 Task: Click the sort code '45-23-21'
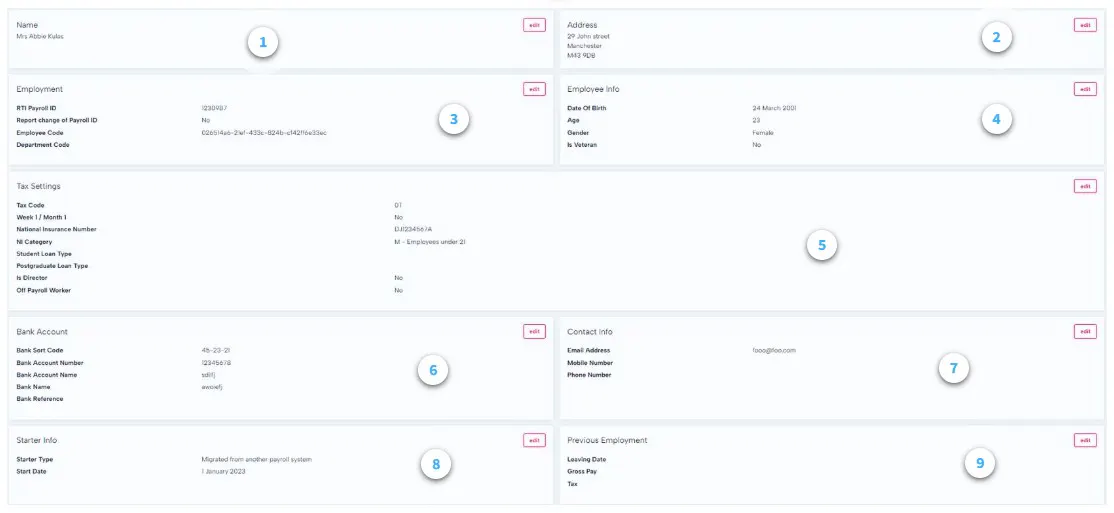pos(216,350)
